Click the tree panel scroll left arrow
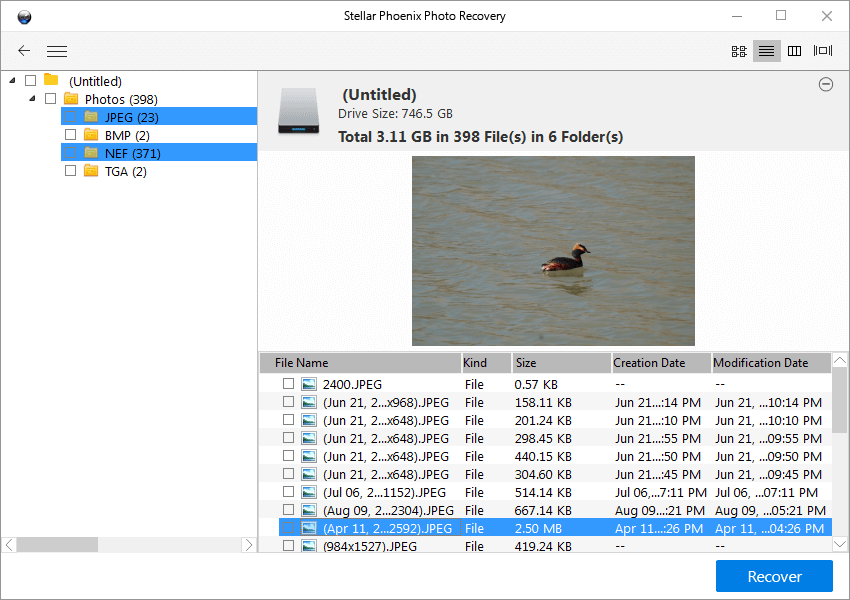Viewport: 850px width, 600px height. click(9, 545)
